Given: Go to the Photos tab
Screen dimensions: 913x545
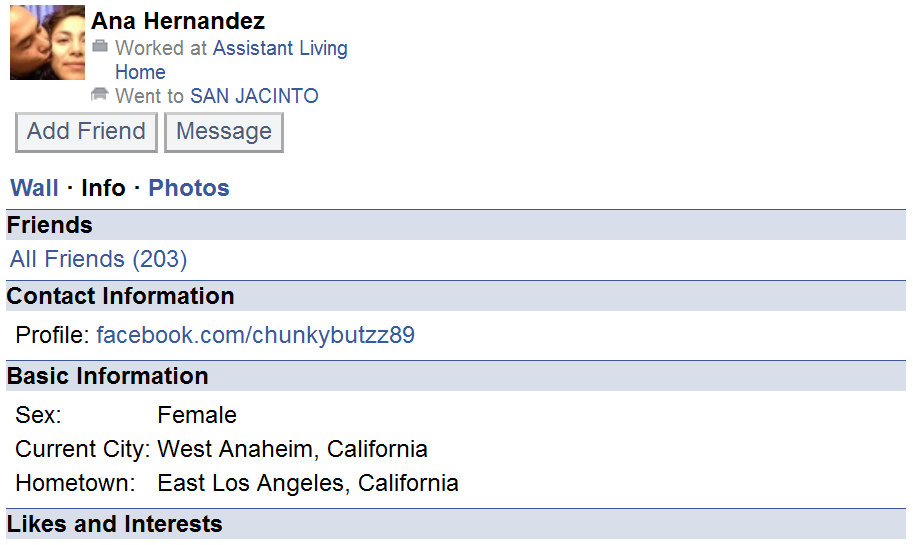Looking at the screenshot, I should pyautogui.click(x=189, y=188).
